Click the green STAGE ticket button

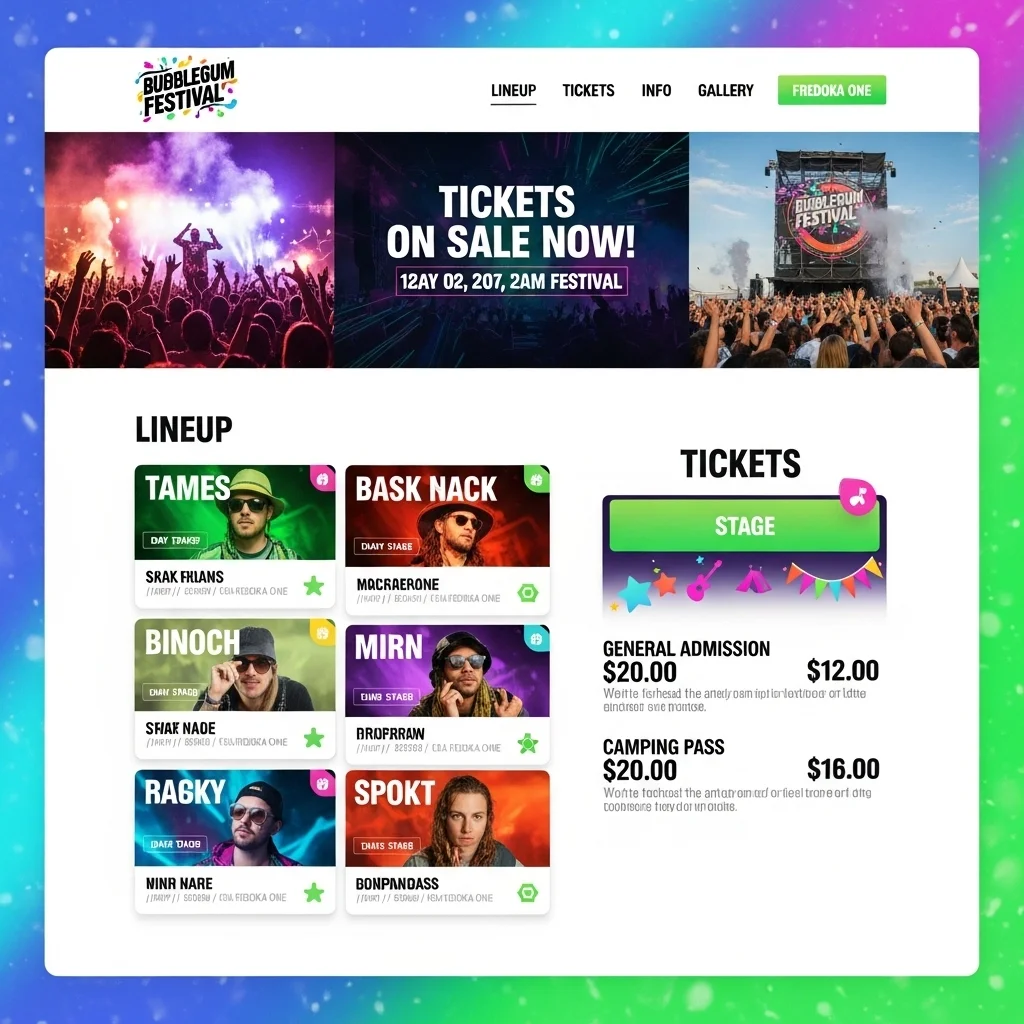744,526
